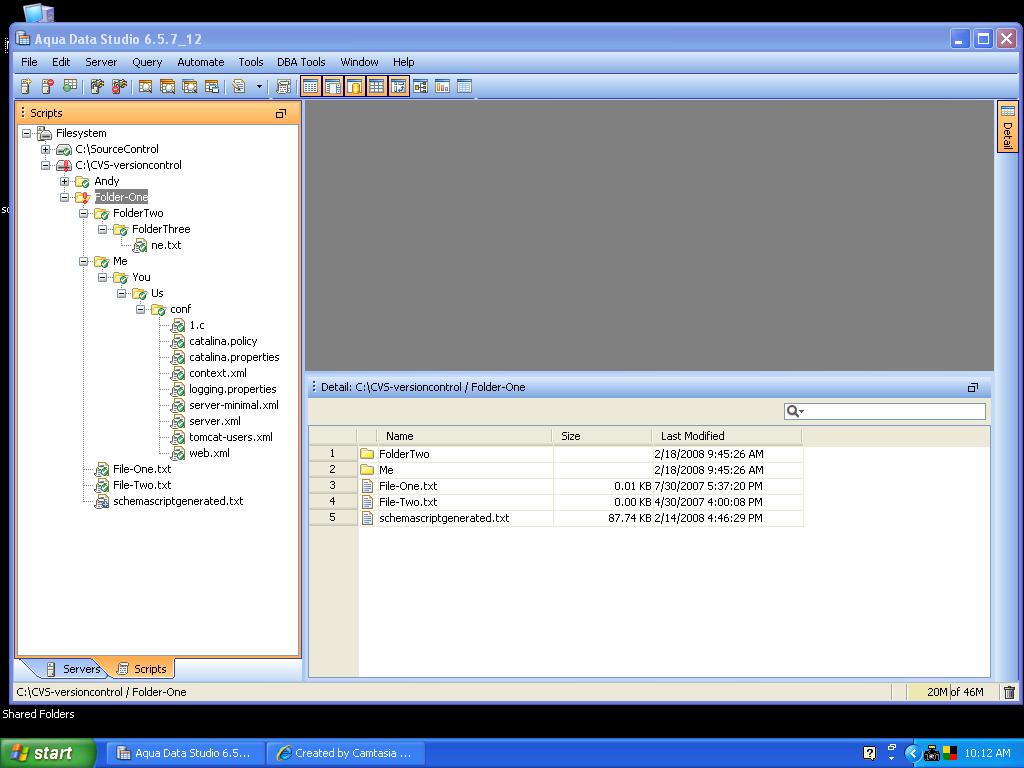
Task: Sort by Name column header
Action: (464, 436)
